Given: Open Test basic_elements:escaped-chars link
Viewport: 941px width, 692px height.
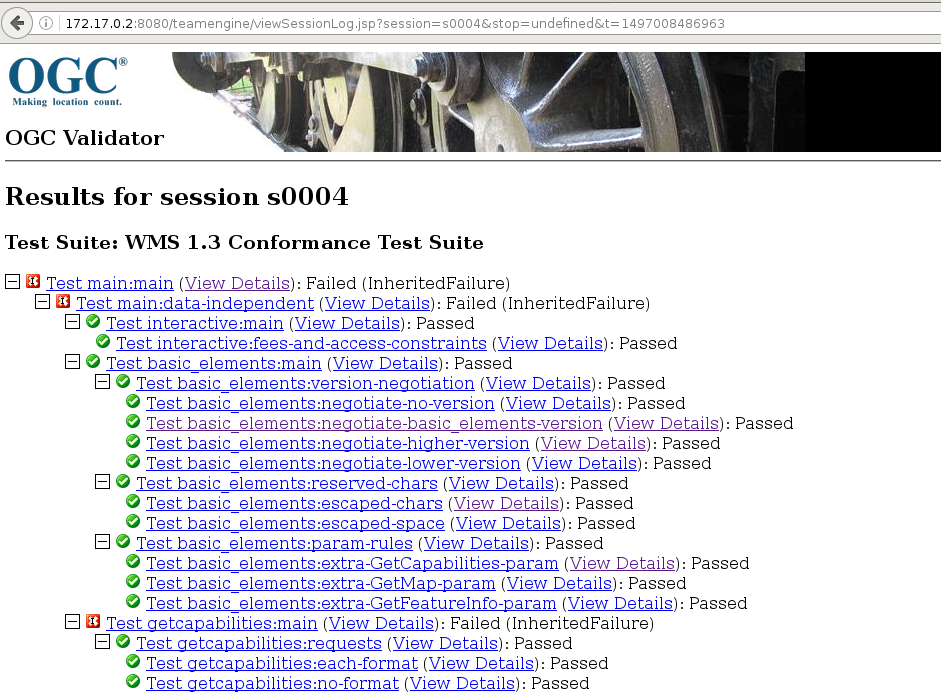Looking at the screenshot, I should point(295,504).
